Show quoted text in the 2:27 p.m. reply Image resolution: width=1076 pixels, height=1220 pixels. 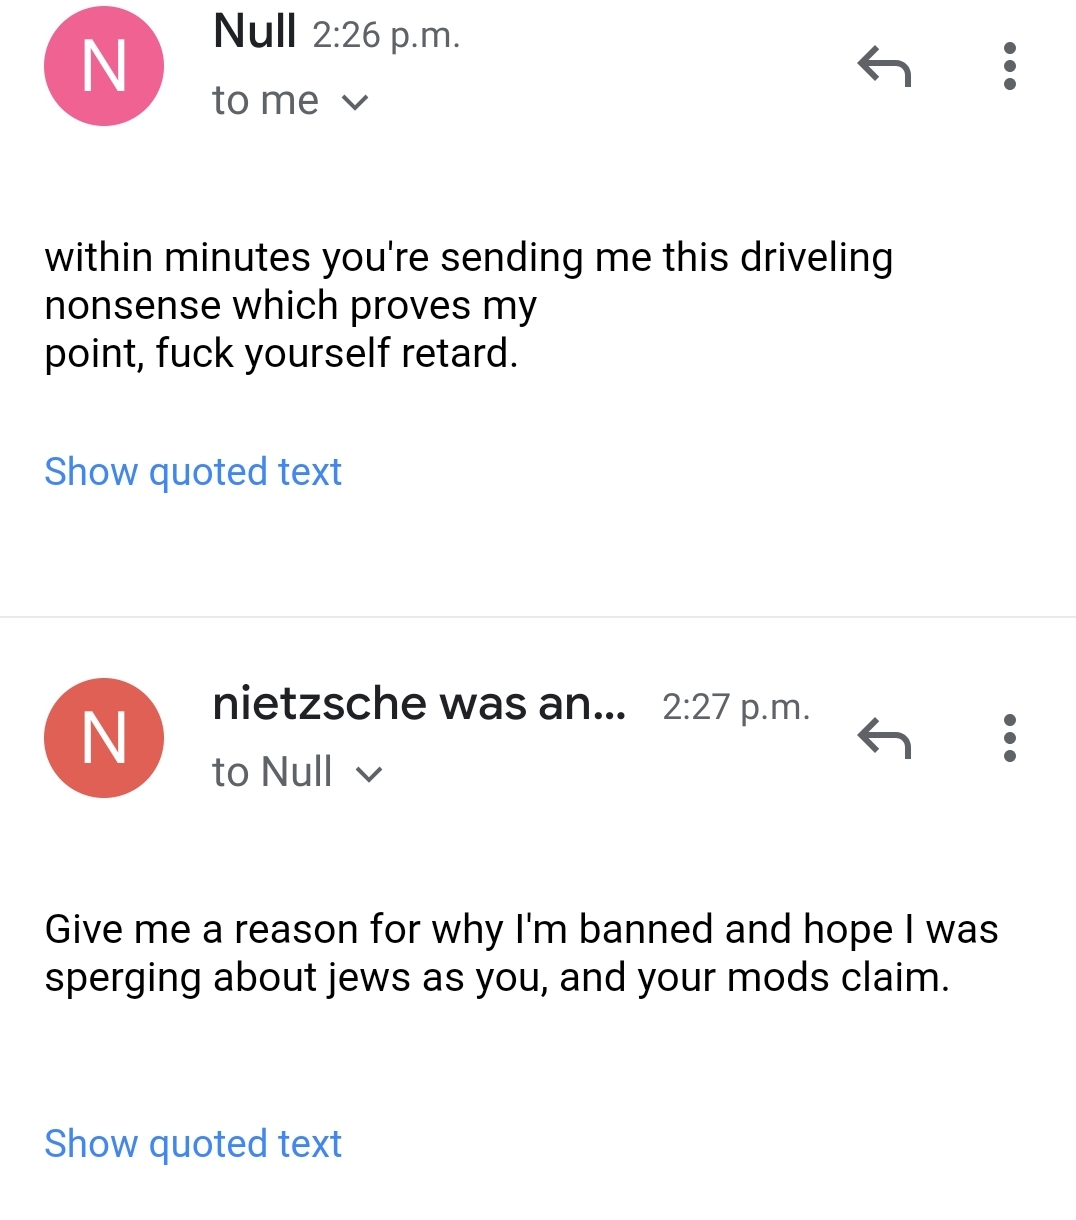tap(193, 1143)
